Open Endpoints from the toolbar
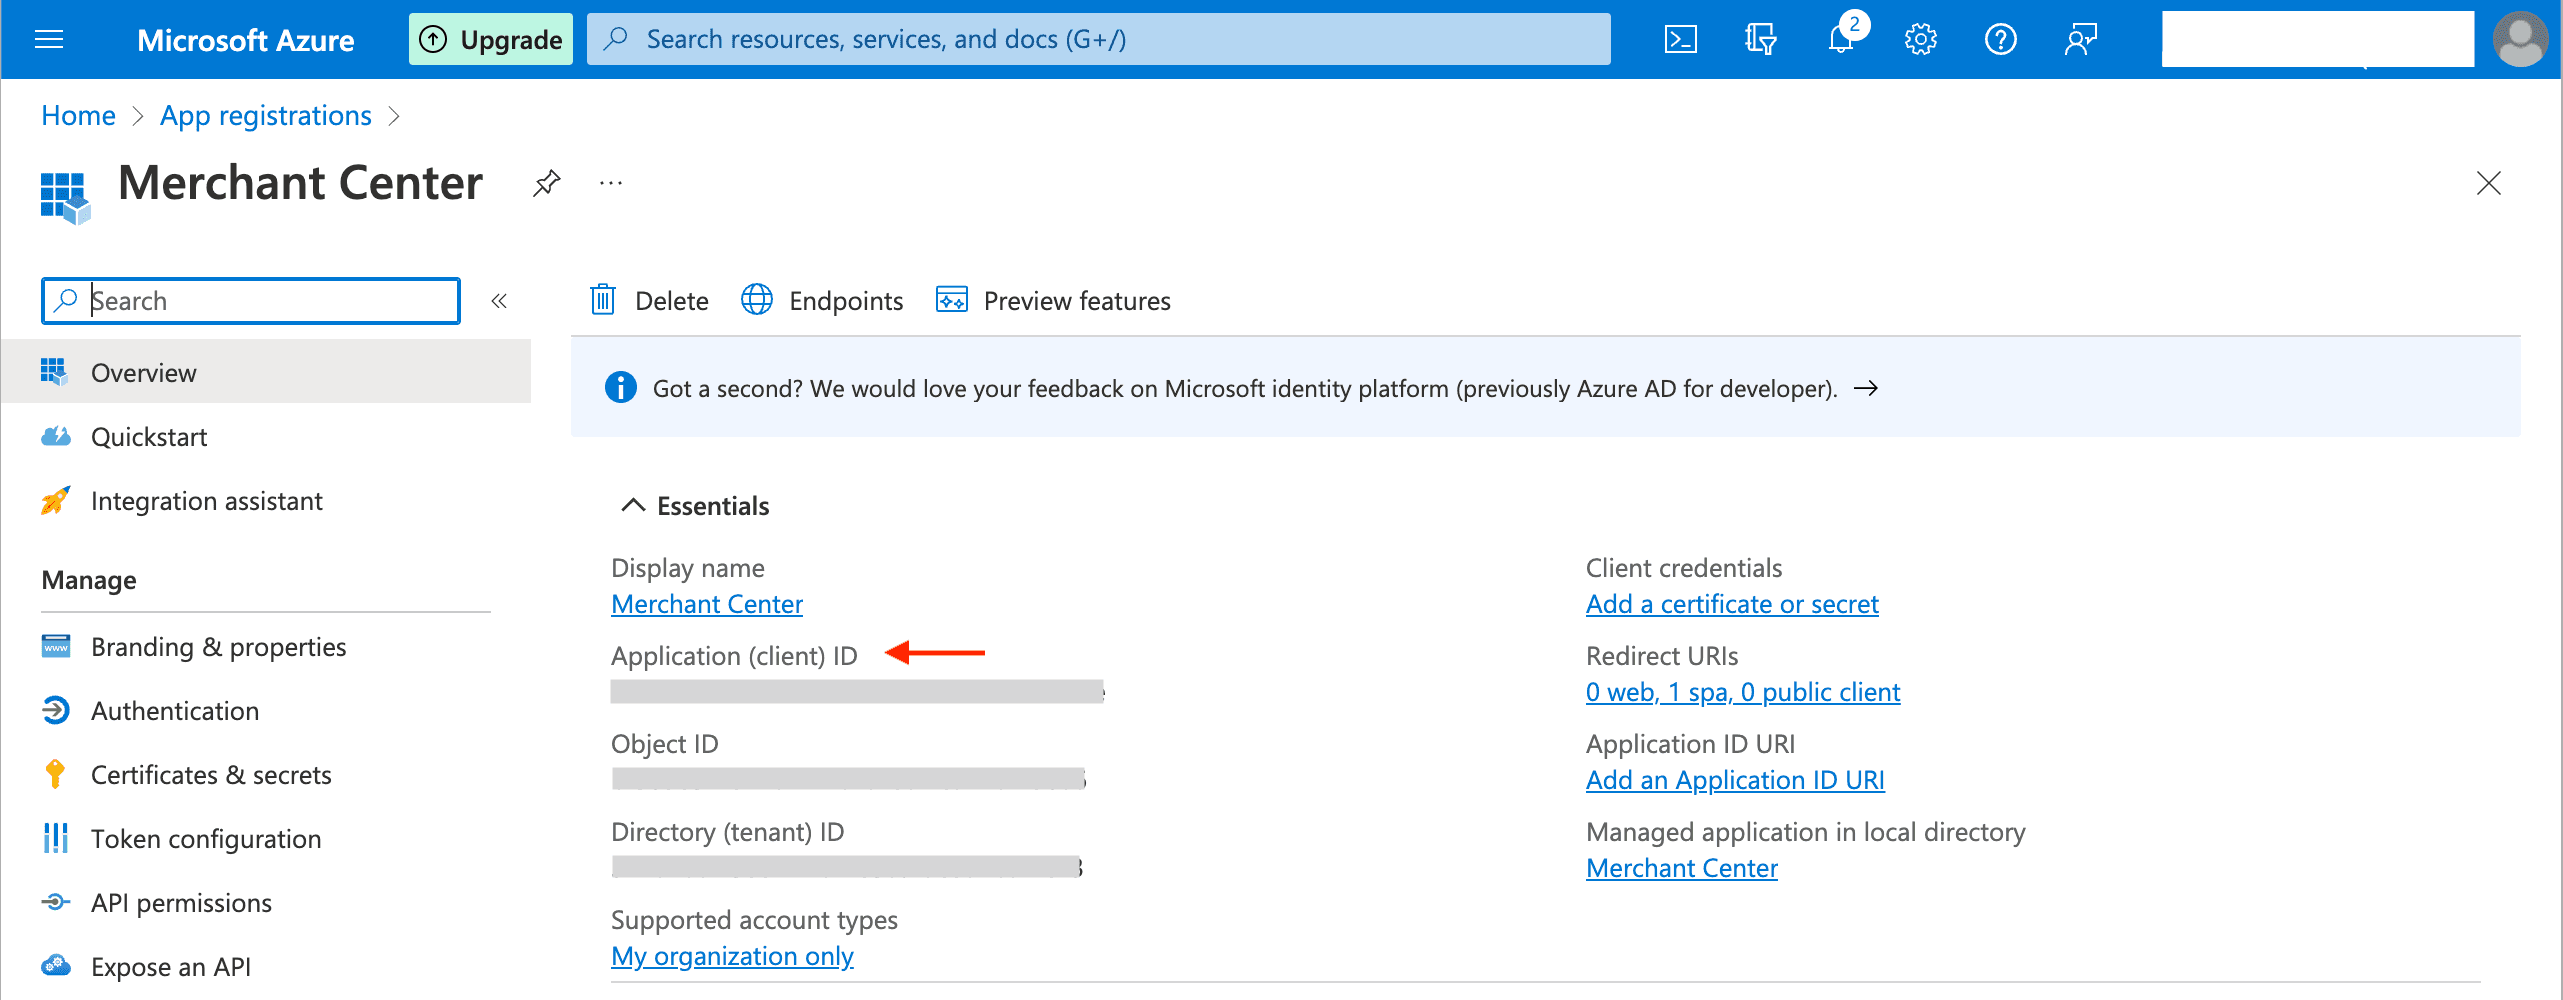 [x=823, y=301]
